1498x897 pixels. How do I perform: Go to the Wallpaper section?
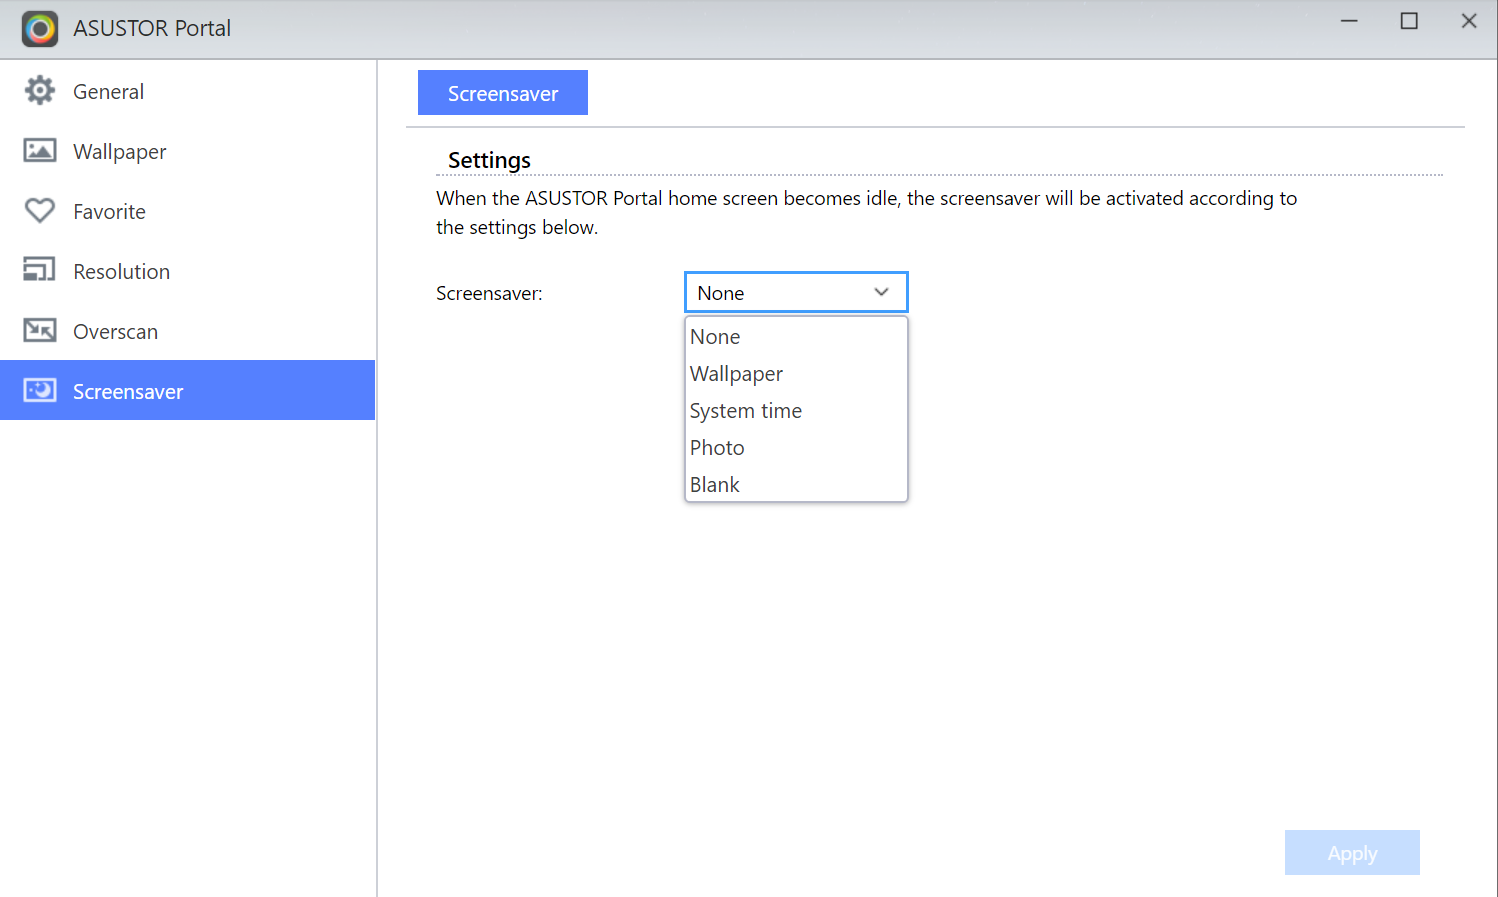120,152
